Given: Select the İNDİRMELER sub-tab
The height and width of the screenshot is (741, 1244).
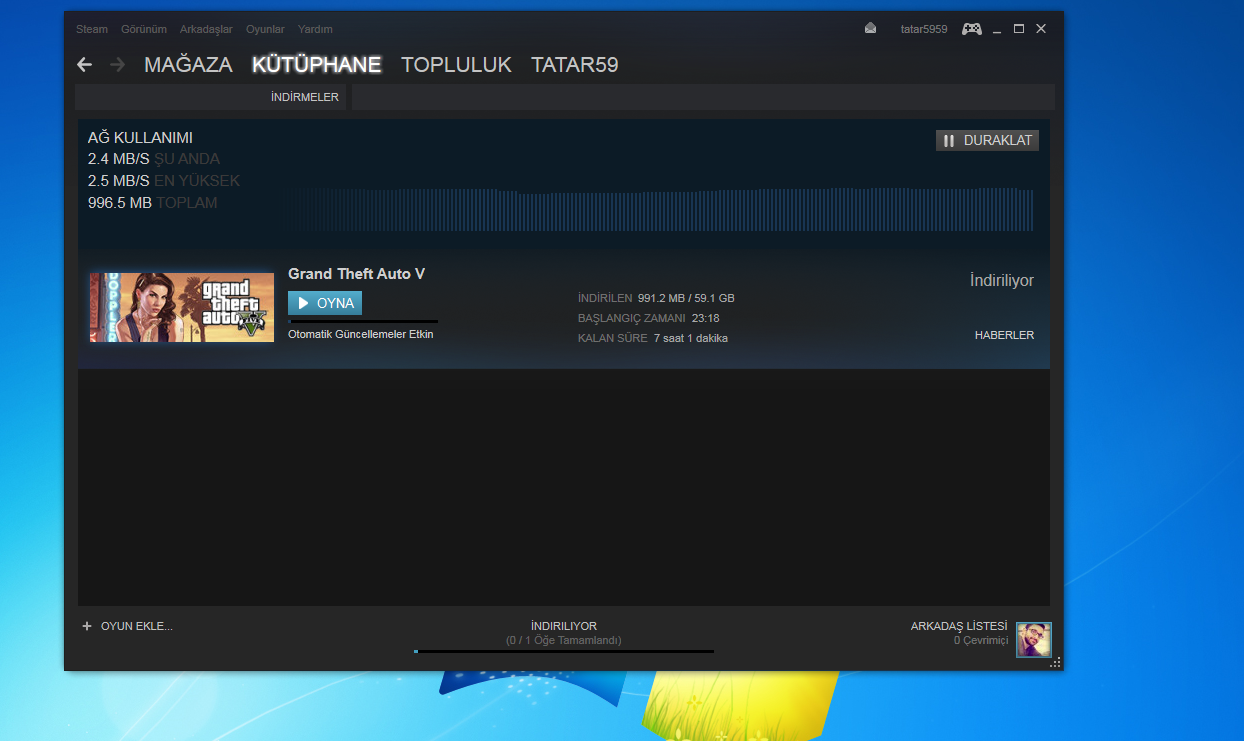Looking at the screenshot, I should [x=305, y=97].
